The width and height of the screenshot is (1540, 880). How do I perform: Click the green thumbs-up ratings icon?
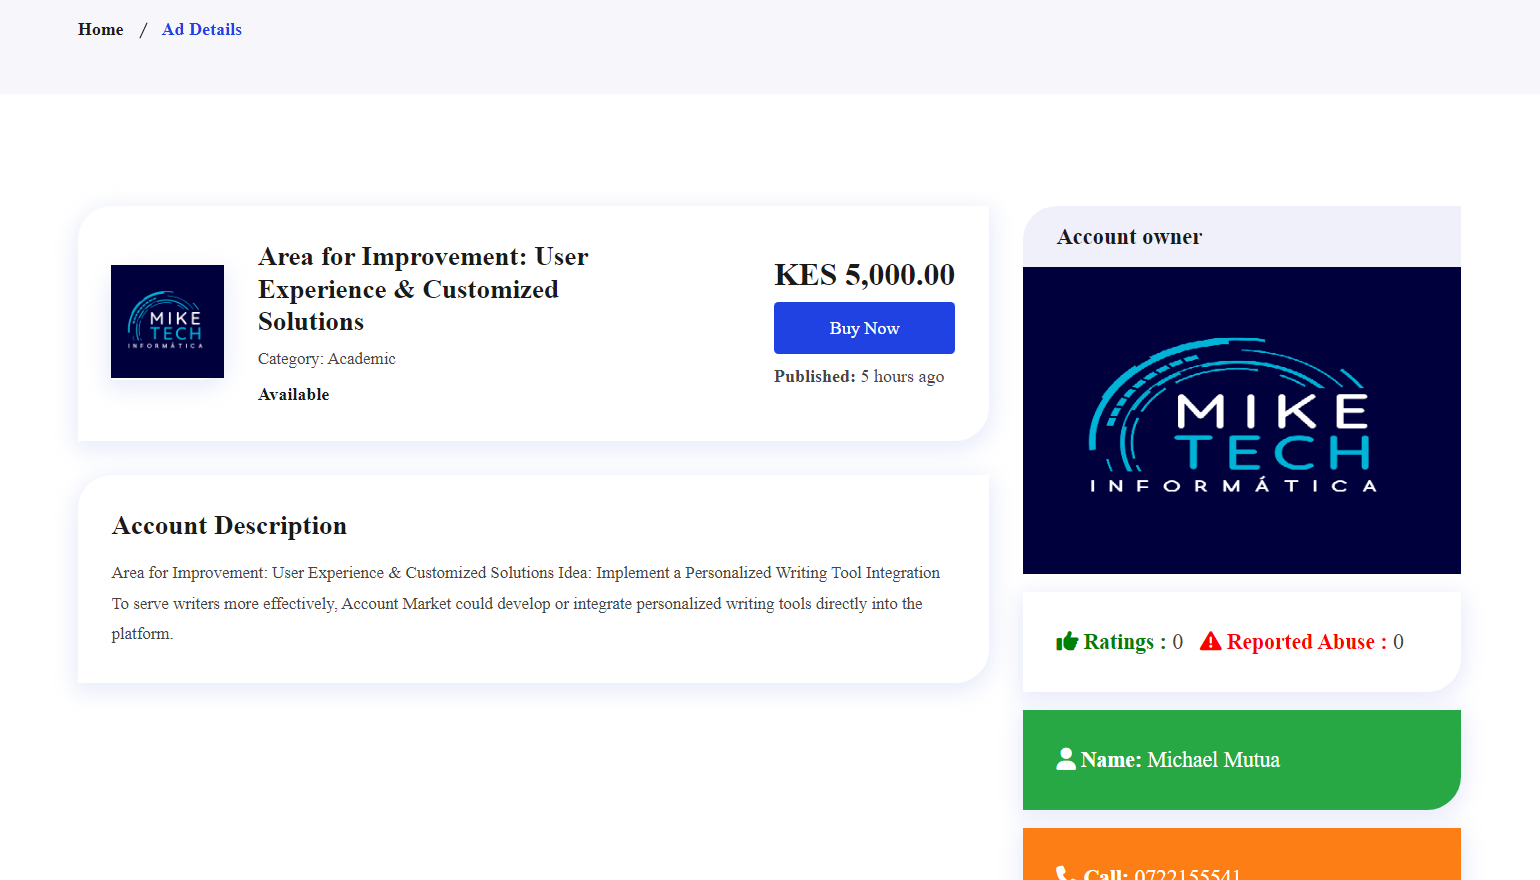point(1067,641)
